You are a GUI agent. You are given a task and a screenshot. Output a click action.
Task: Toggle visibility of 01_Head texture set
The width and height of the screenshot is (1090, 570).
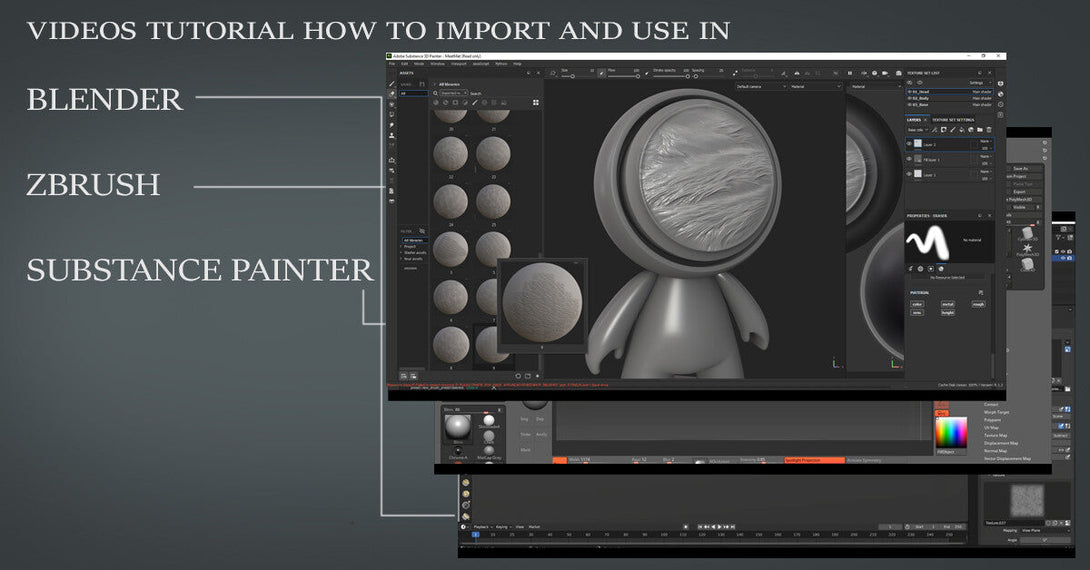point(909,92)
